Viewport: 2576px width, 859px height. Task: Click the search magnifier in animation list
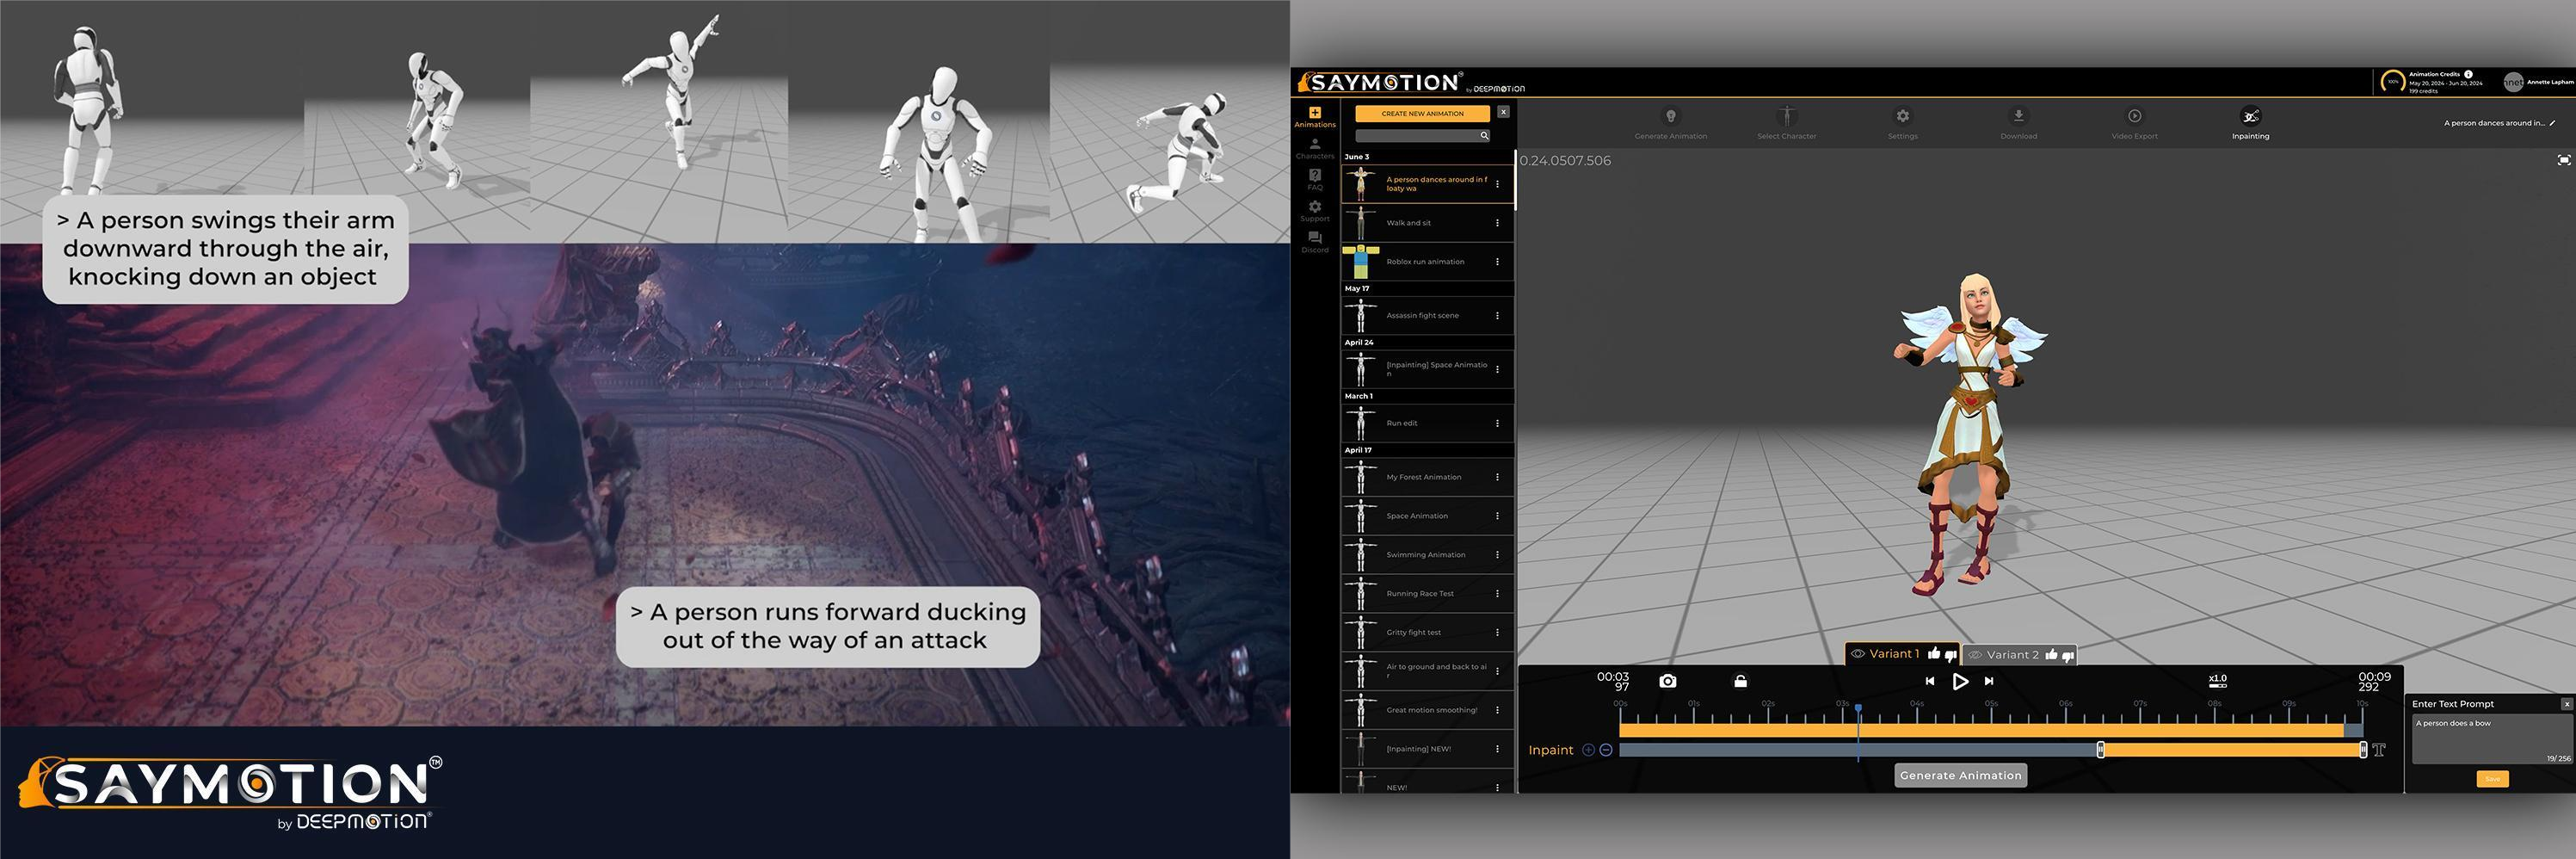tap(1484, 136)
